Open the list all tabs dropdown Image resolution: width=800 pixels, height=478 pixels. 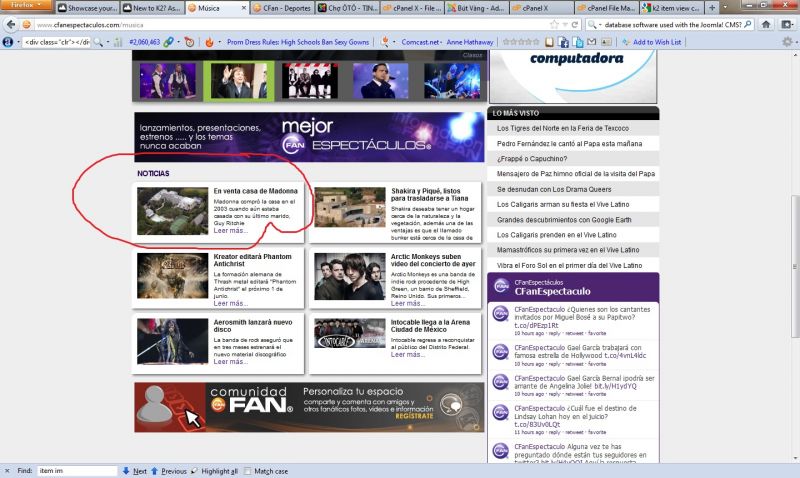[725, 8]
